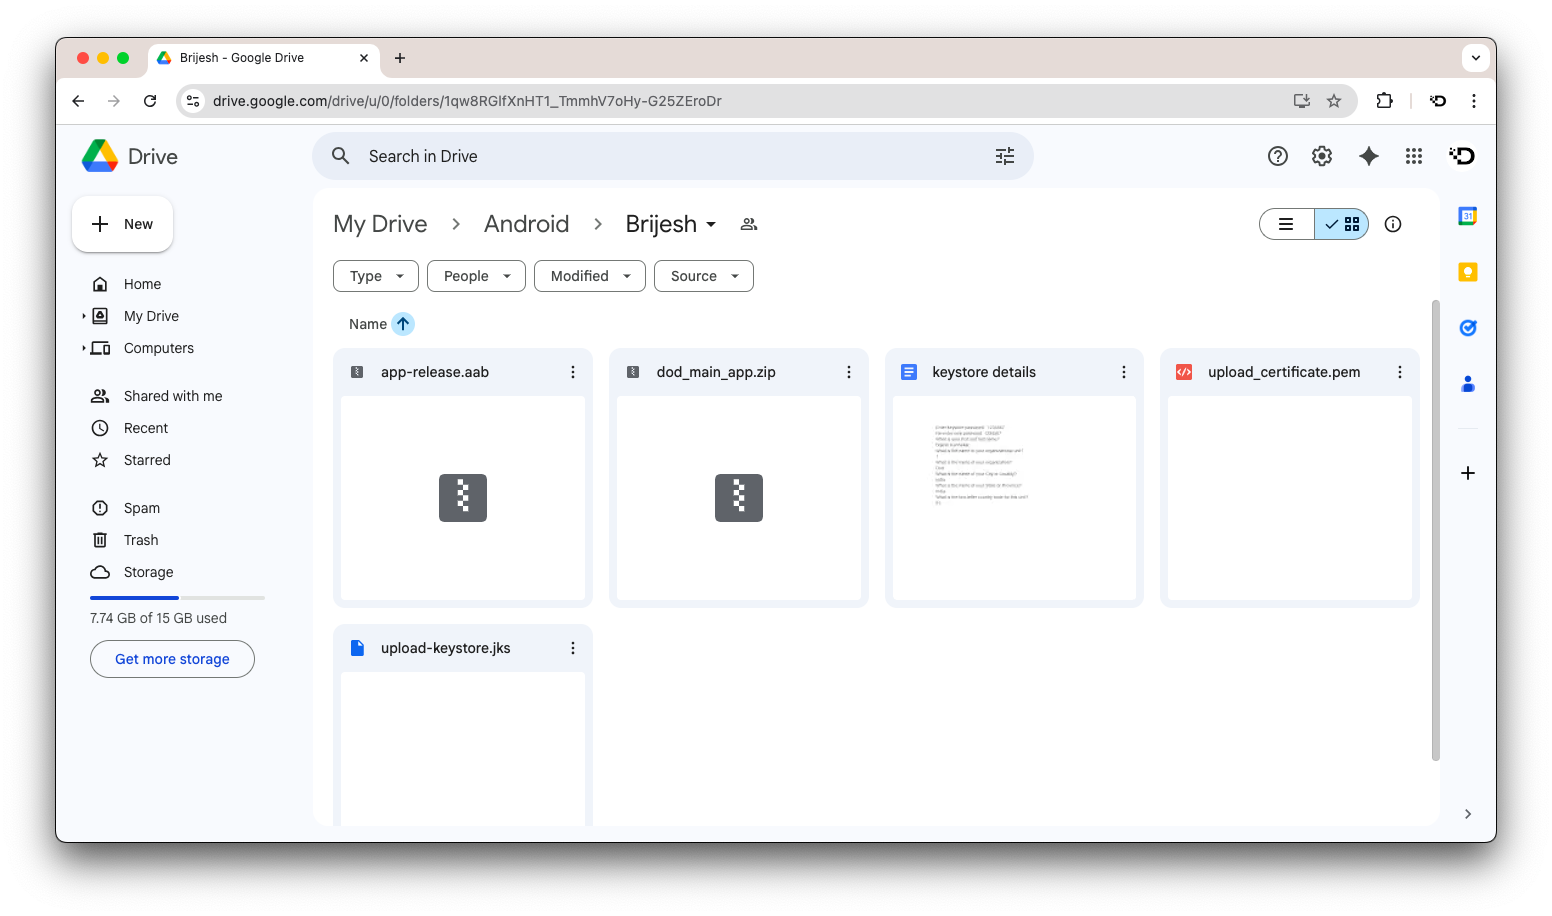The width and height of the screenshot is (1552, 916).
Task: Open shared folder people icon beside Brijesh
Action: click(x=749, y=224)
